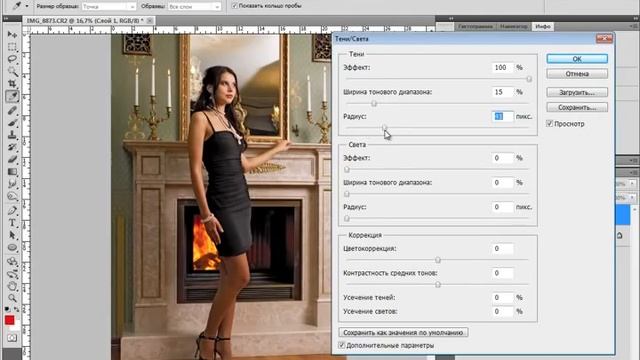This screenshot has width=640, height=360.
Task: Toggle Дополнительные параметры checkbox
Action: [x=342, y=345]
